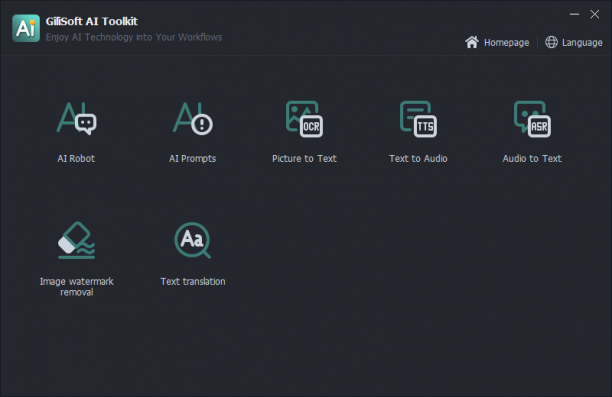612x397 pixels.
Task: Launch the AI Prompts icon
Action: click(193, 118)
